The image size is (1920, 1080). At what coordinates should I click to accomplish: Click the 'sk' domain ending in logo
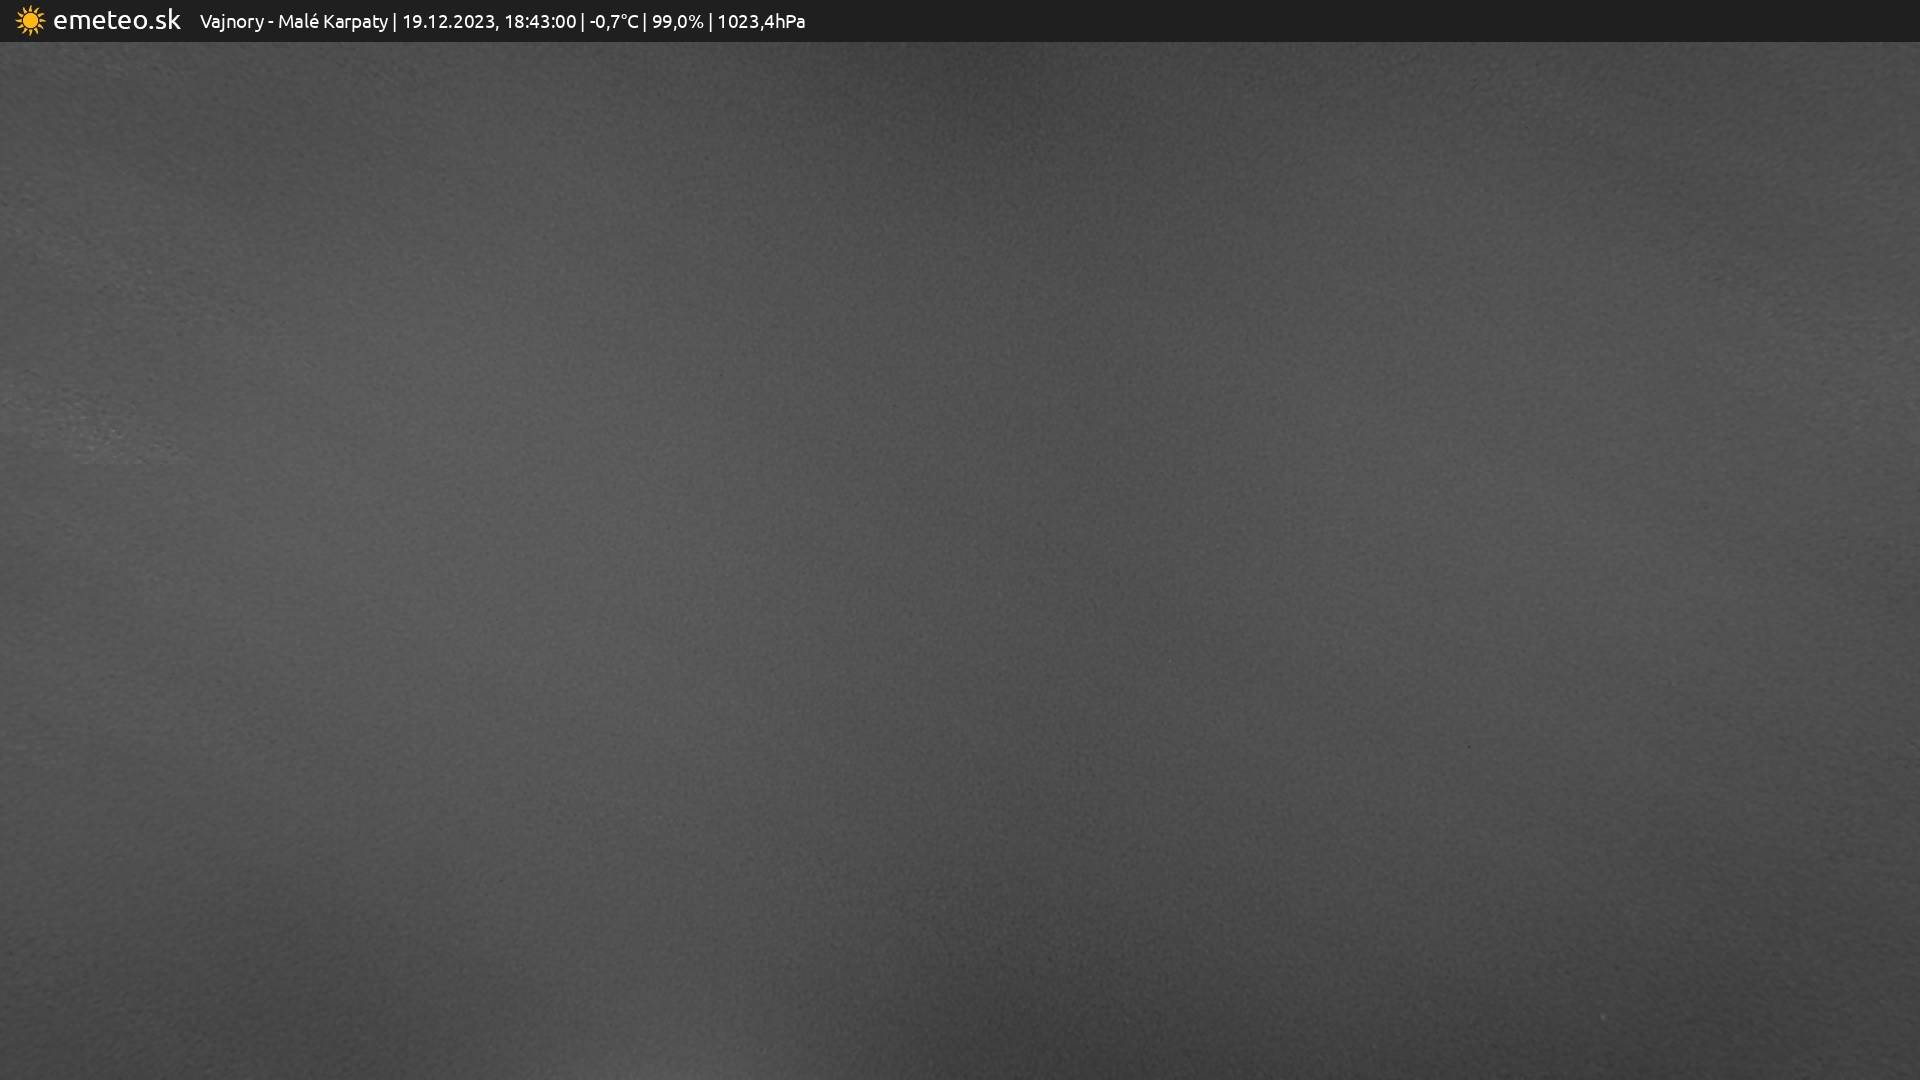click(167, 20)
